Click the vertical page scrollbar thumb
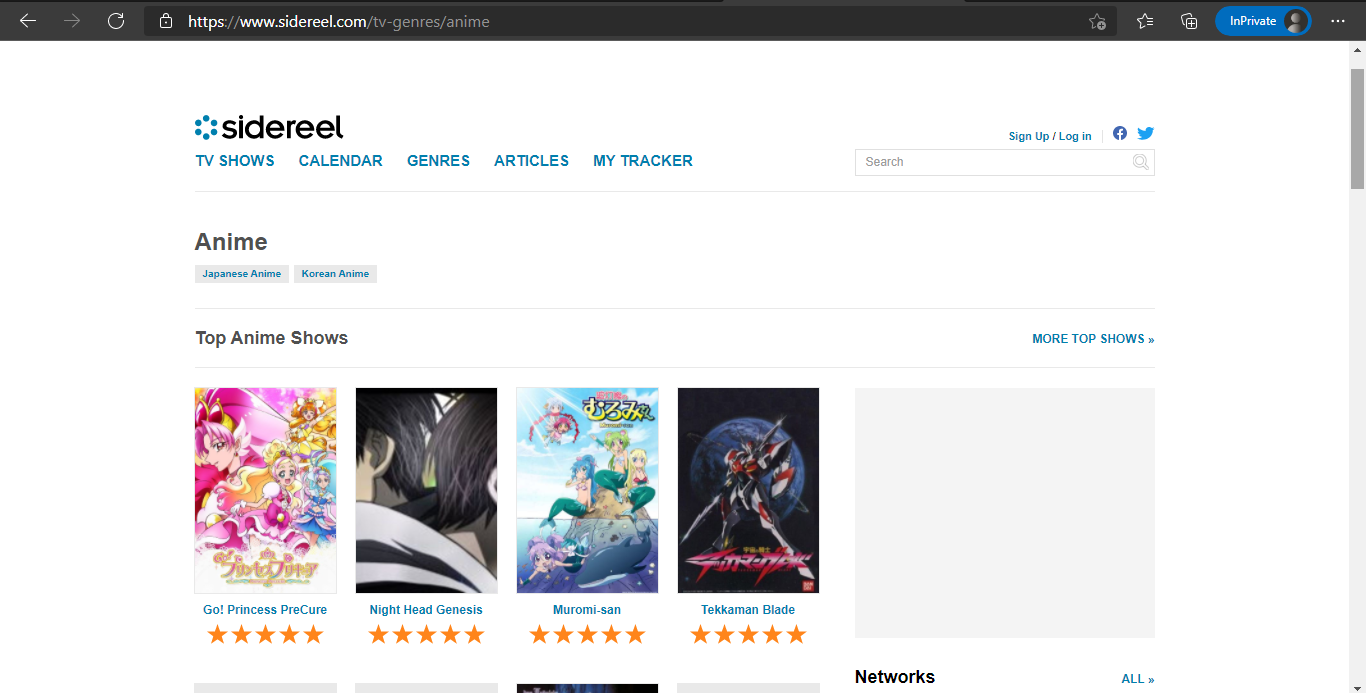This screenshot has height=693, width=1366. coord(1357,129)
